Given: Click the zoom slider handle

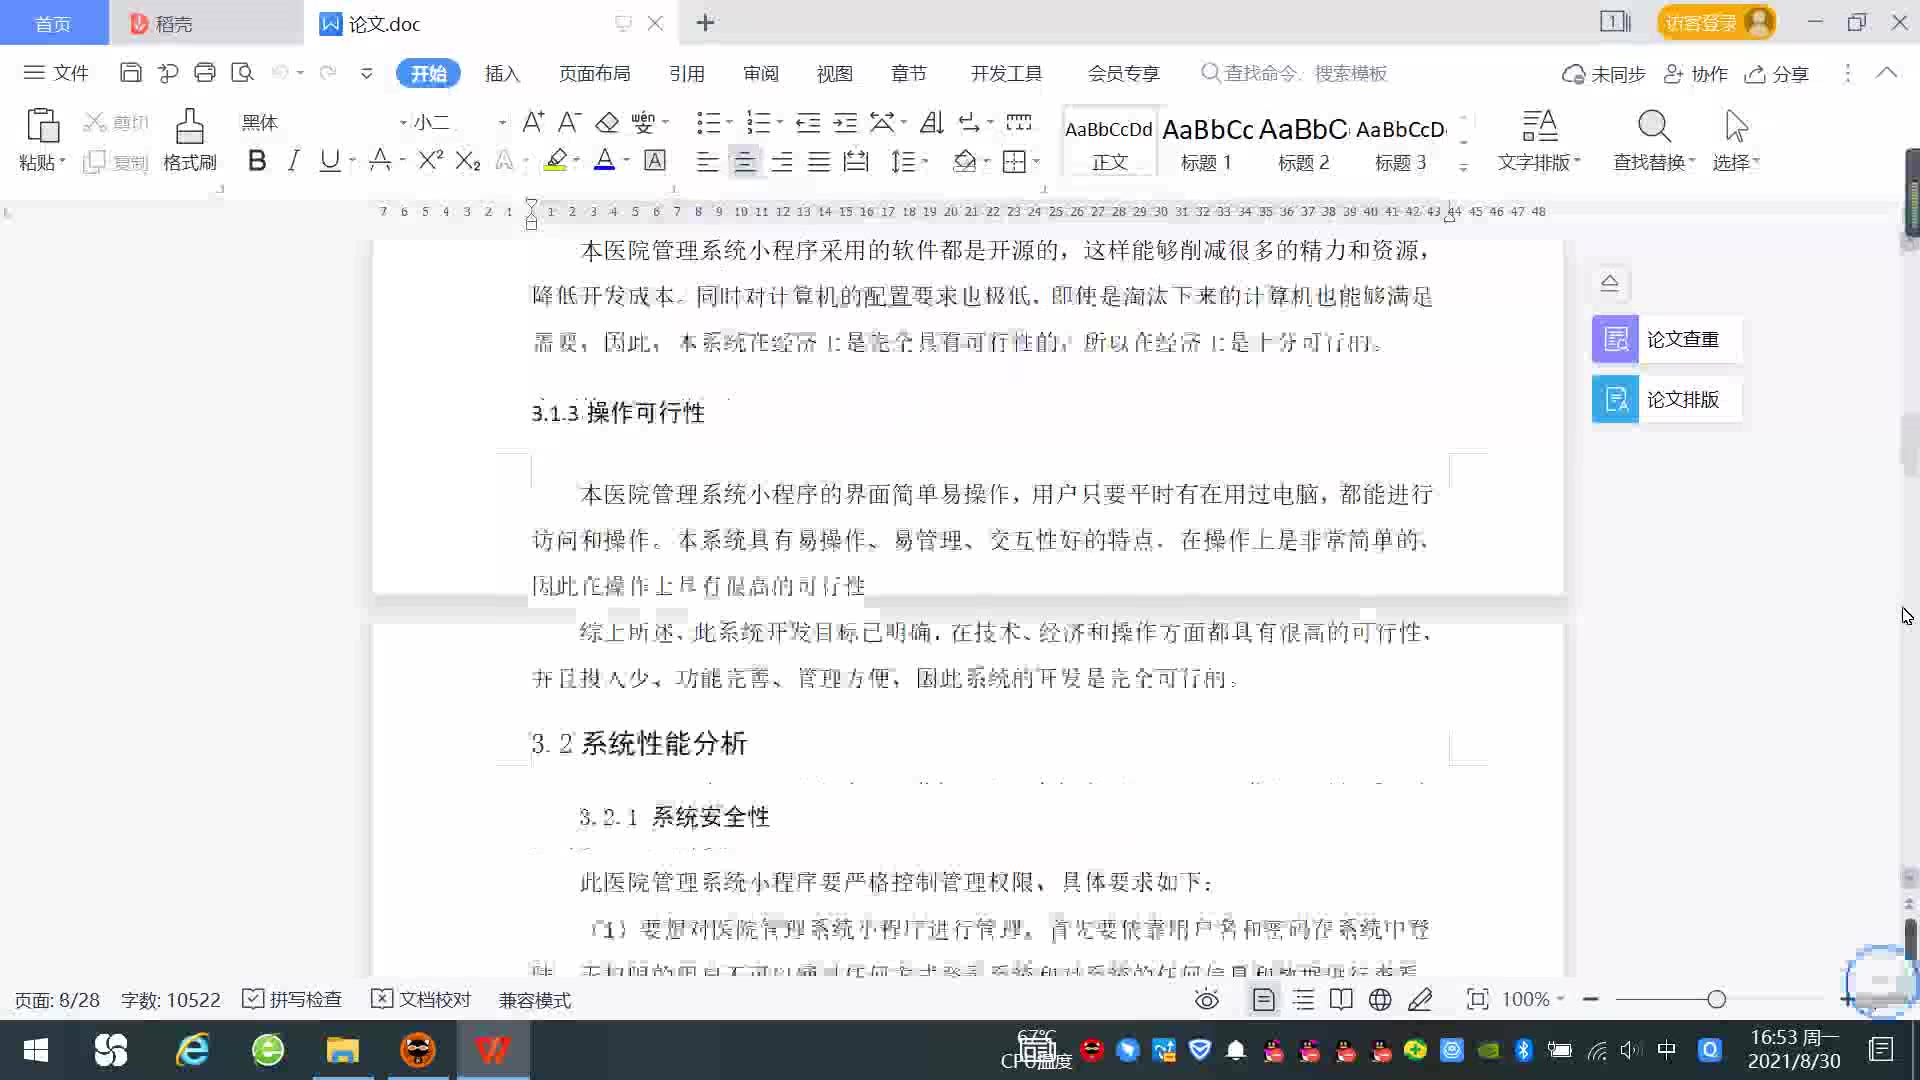Looking at the screenshot, I should tap(1716, 999).
